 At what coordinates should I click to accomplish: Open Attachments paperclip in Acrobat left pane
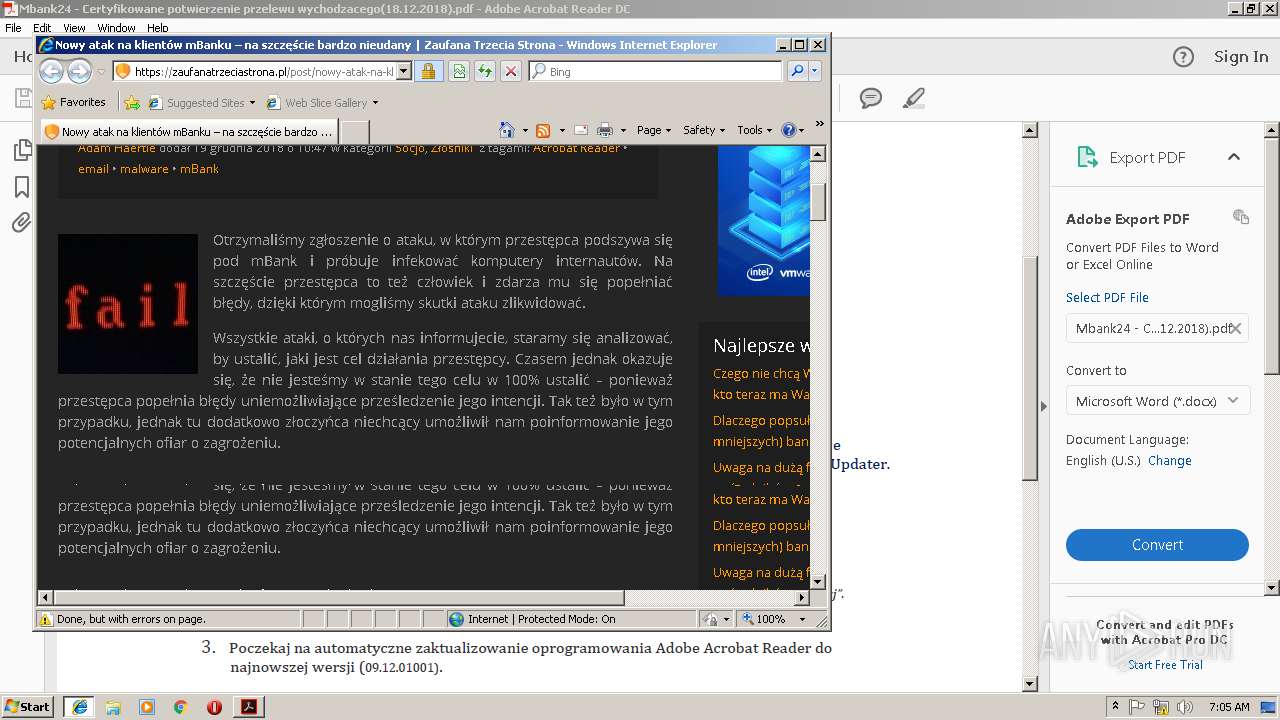(x=21, y=223)
